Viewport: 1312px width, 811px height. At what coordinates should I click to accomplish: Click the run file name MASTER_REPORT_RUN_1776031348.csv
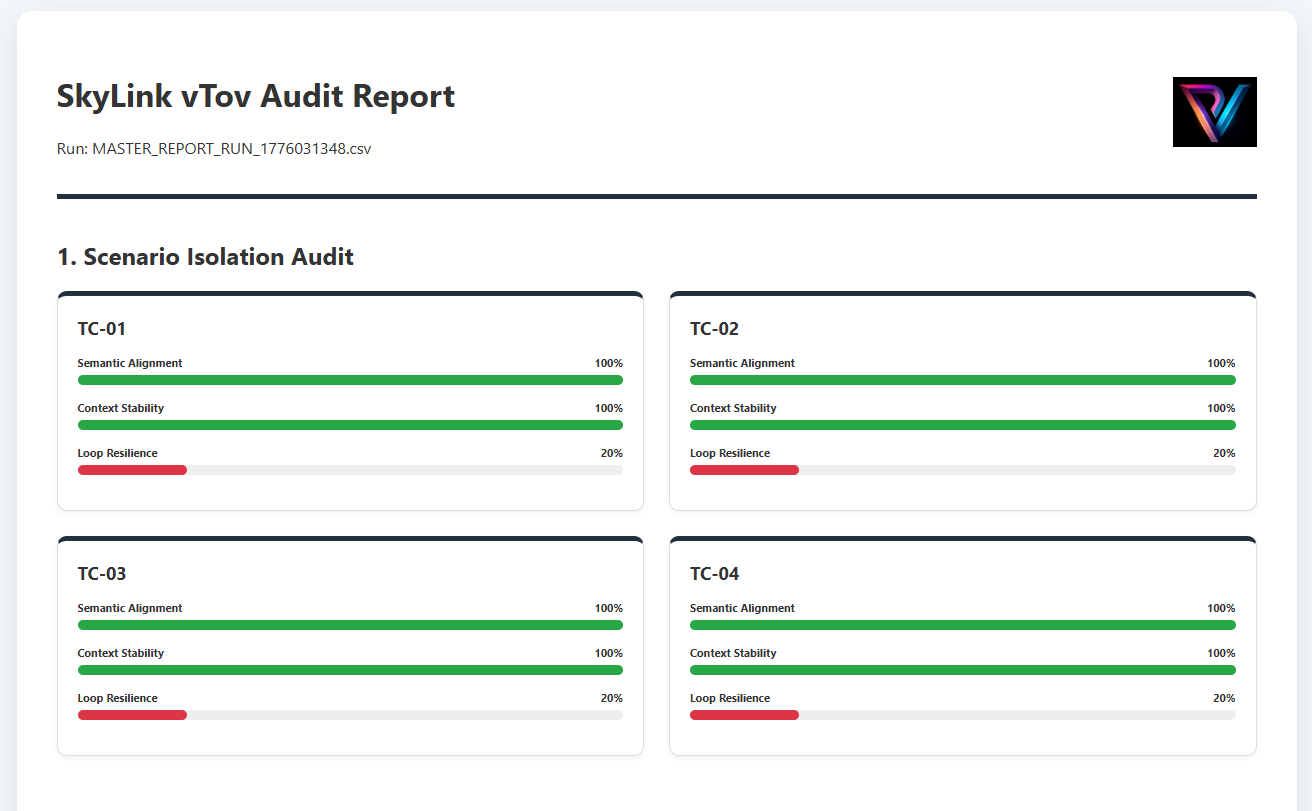coord(232,149)
